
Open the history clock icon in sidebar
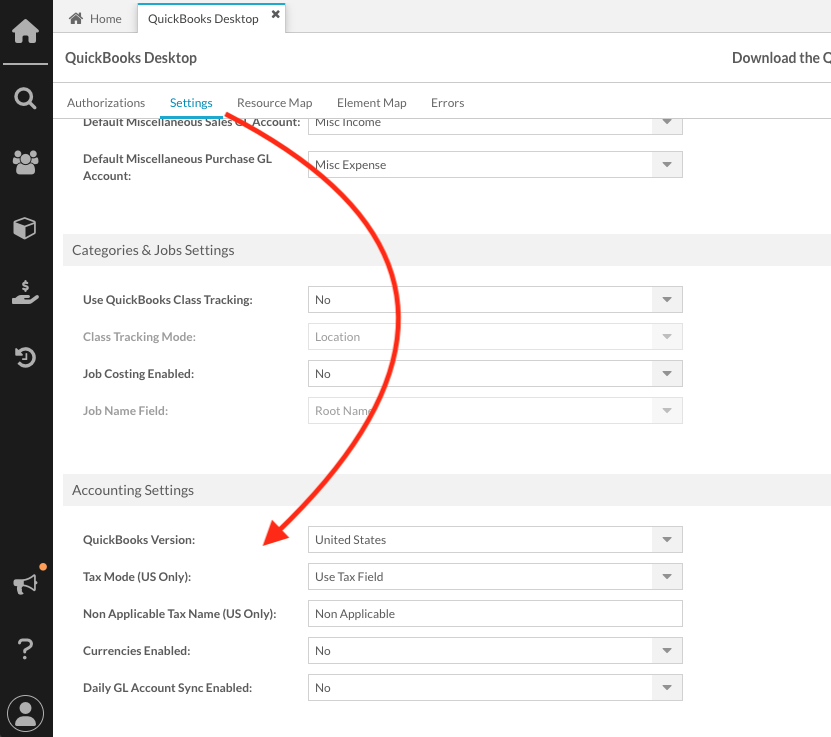(25, 357)
